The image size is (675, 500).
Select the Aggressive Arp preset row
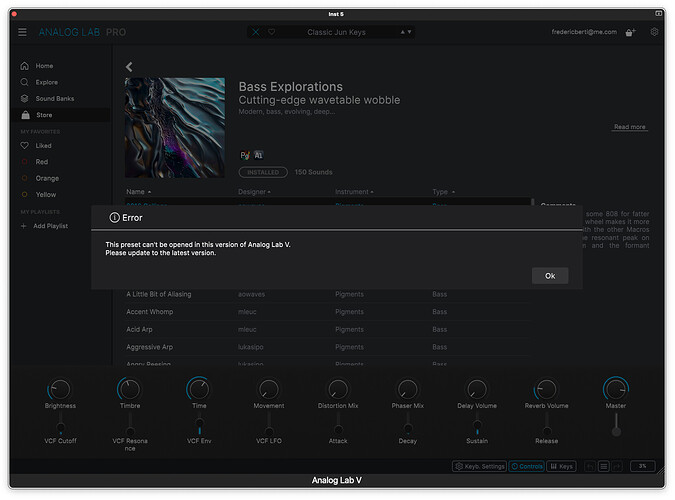[x=327, y=347]
